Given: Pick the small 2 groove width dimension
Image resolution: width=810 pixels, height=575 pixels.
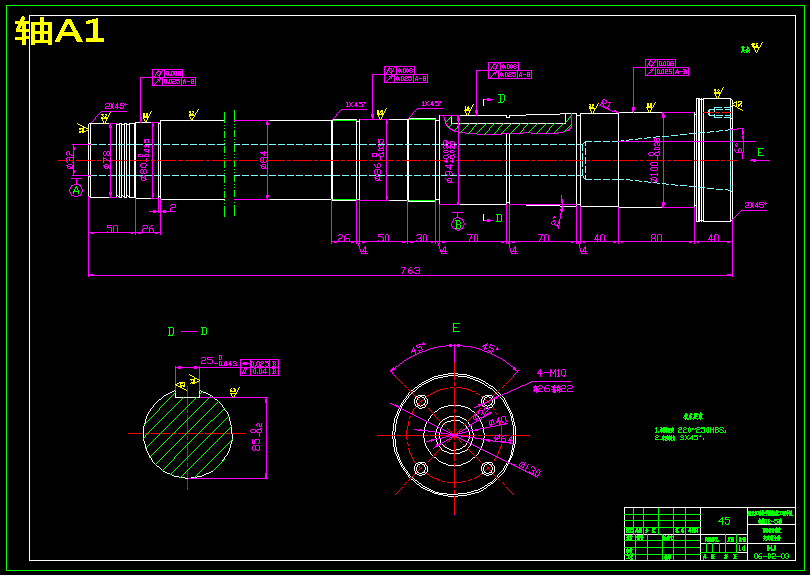Looking at the screenshot, I should (173, 208).
